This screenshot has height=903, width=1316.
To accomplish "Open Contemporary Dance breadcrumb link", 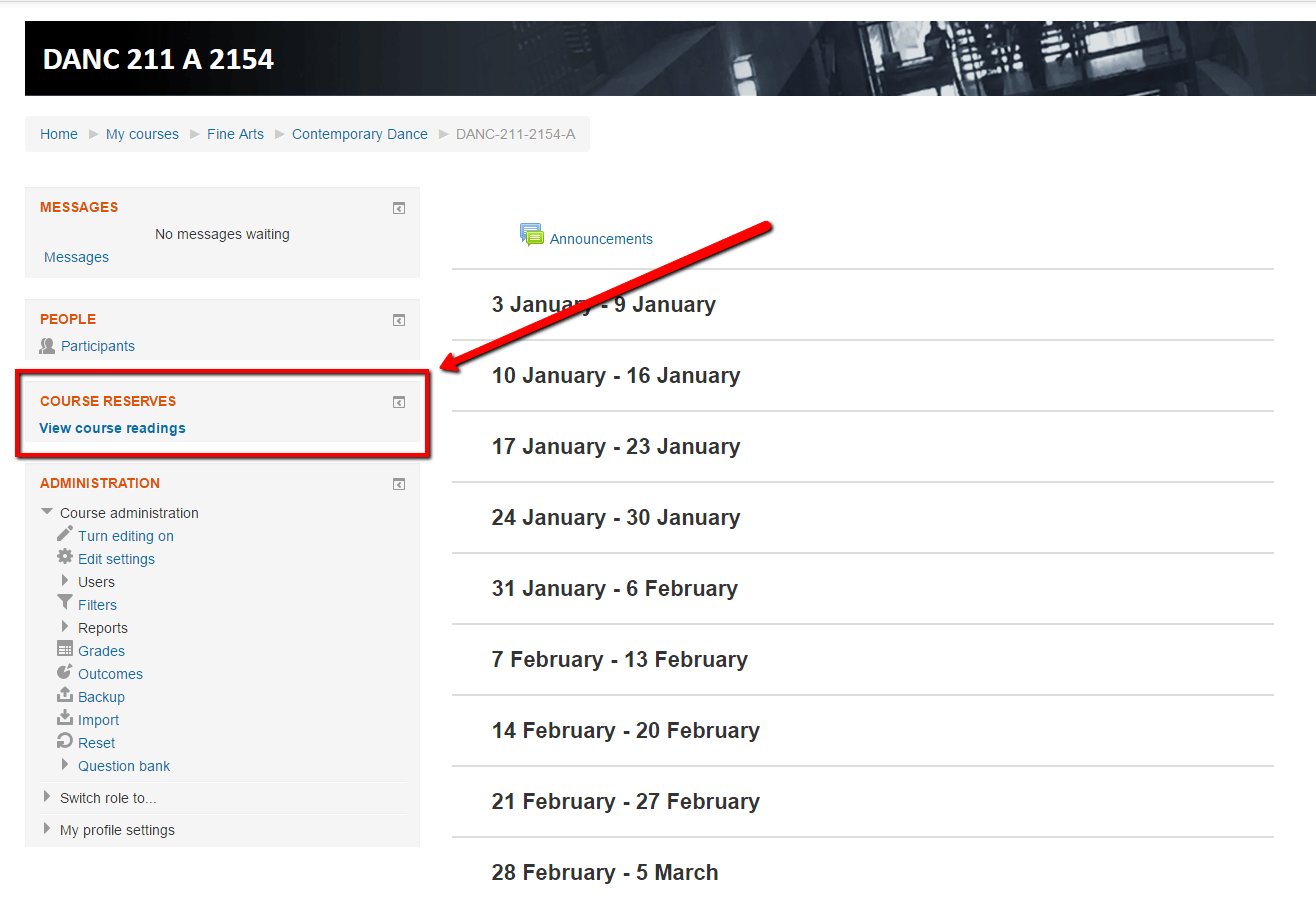I will point(360,134).
